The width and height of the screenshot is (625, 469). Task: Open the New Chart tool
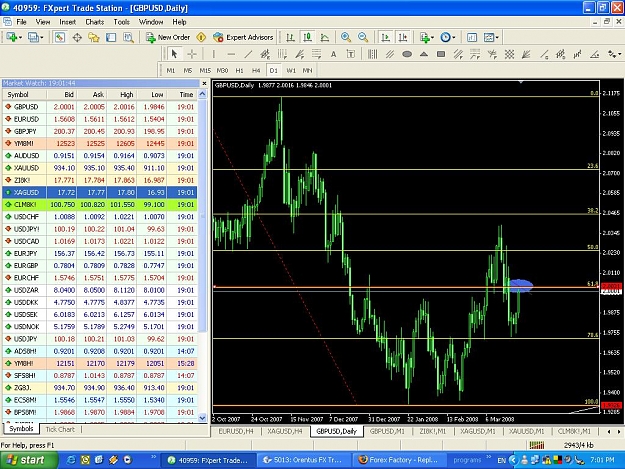coord(11,37)
